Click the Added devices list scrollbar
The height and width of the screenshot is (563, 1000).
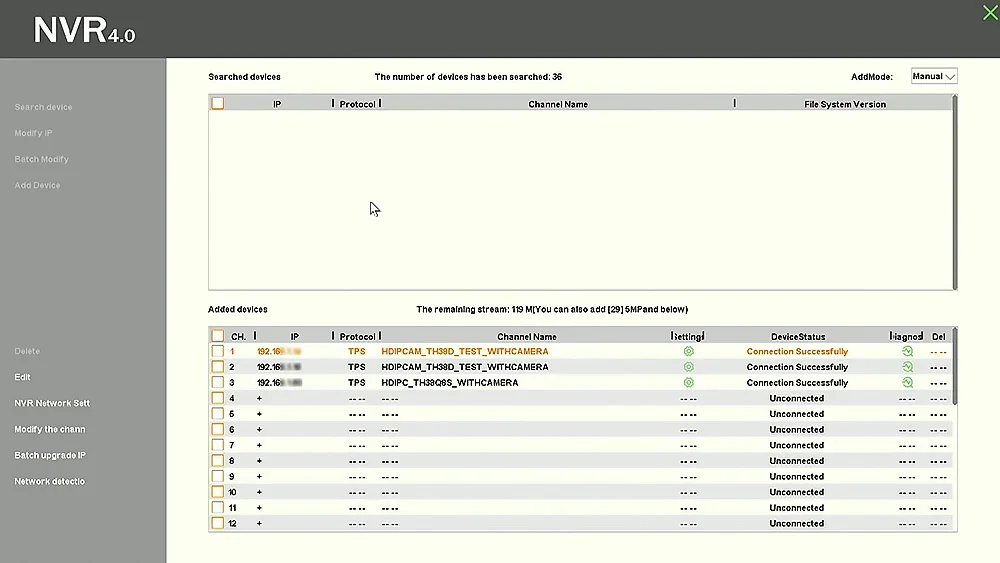coord(955,367)
